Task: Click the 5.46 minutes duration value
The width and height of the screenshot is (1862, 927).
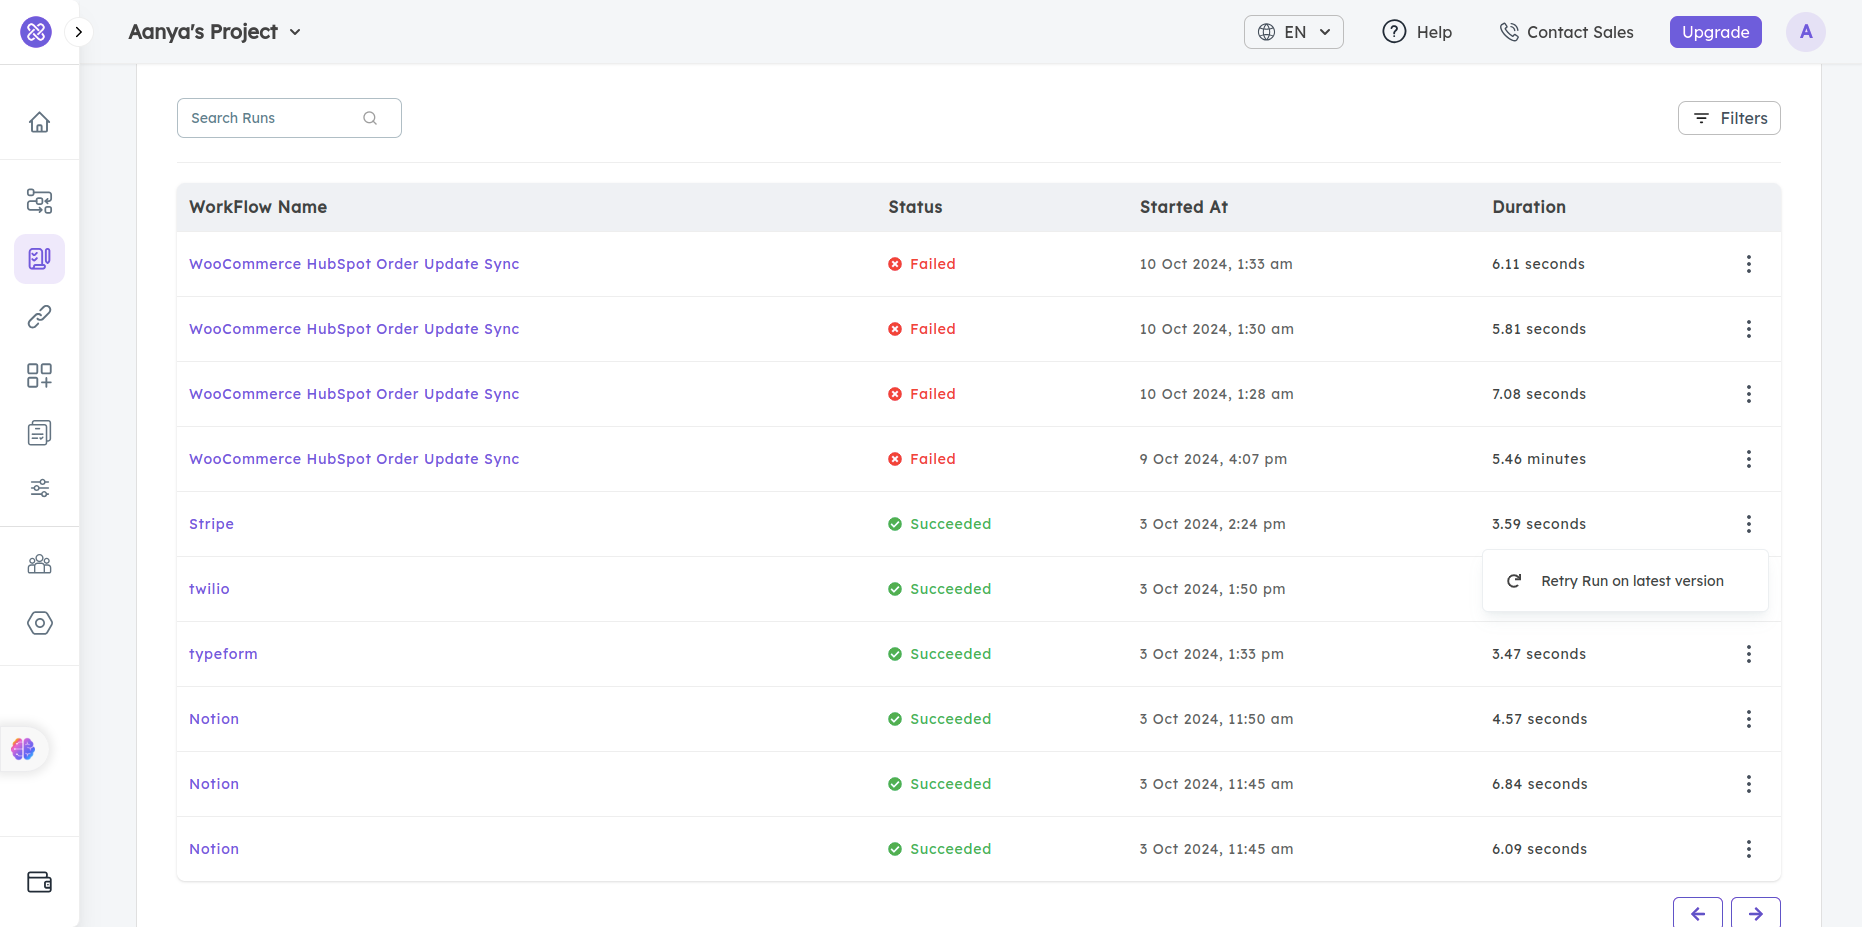Action: pos(1539,459)
